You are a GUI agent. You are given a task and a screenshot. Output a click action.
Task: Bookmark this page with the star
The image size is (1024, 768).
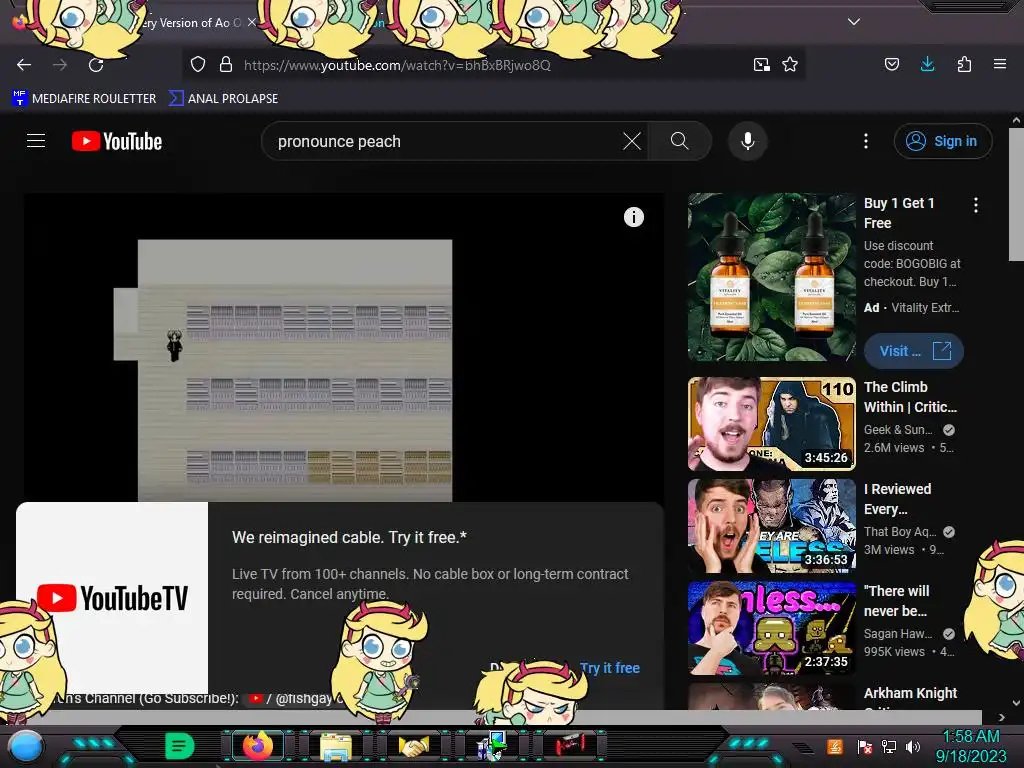[790, 65]
